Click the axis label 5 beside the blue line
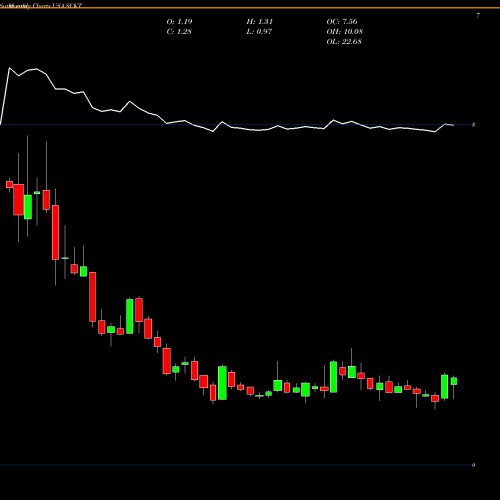Viewport: 500px width, 500px height. (473, 125)
